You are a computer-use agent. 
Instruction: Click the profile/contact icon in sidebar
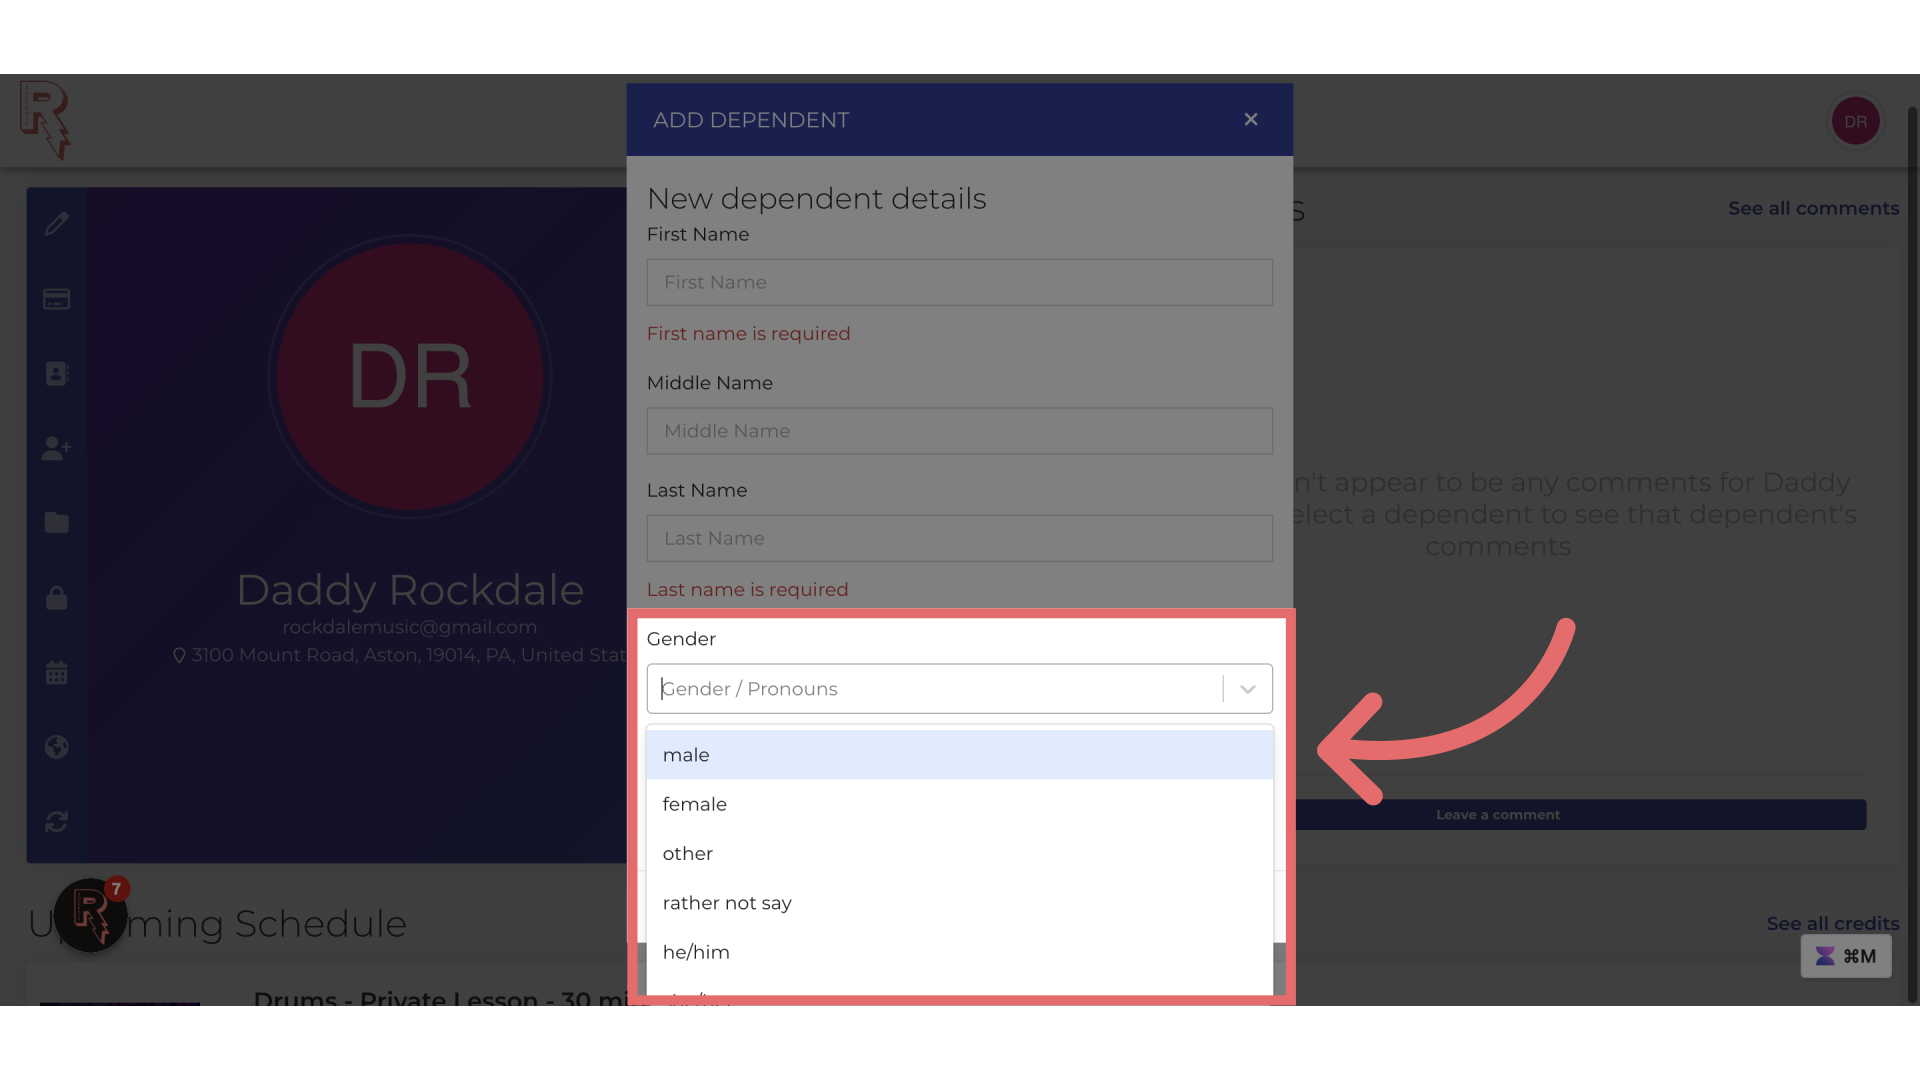coord(55,375)
